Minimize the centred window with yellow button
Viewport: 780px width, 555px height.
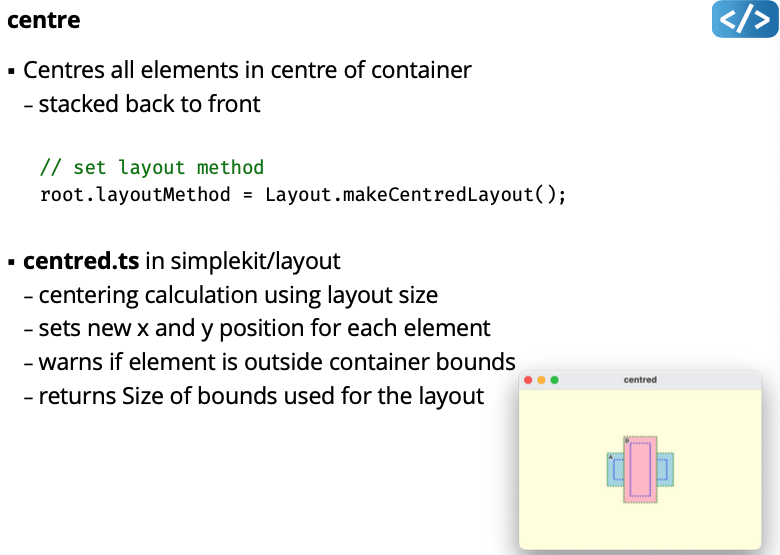click(x=541, y=380)
